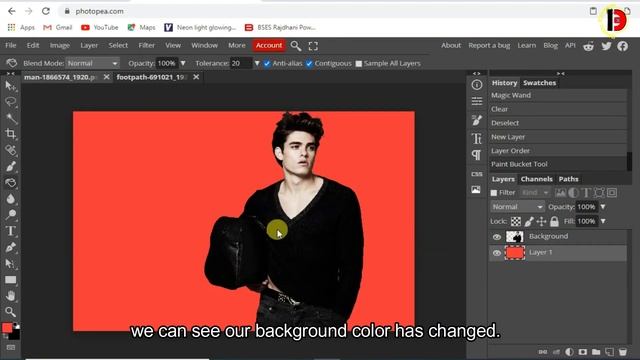This screenshot has height=360, width=640.
Task: Create new folder in Layers panel
Action: click(x=596, y=352)
